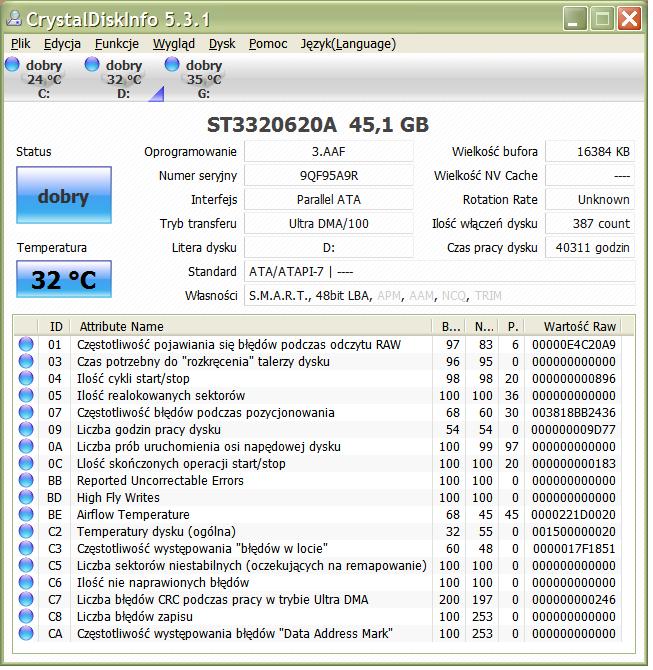
Task: Click the serial number field 9QF95A9R
Action: (329, 176)
